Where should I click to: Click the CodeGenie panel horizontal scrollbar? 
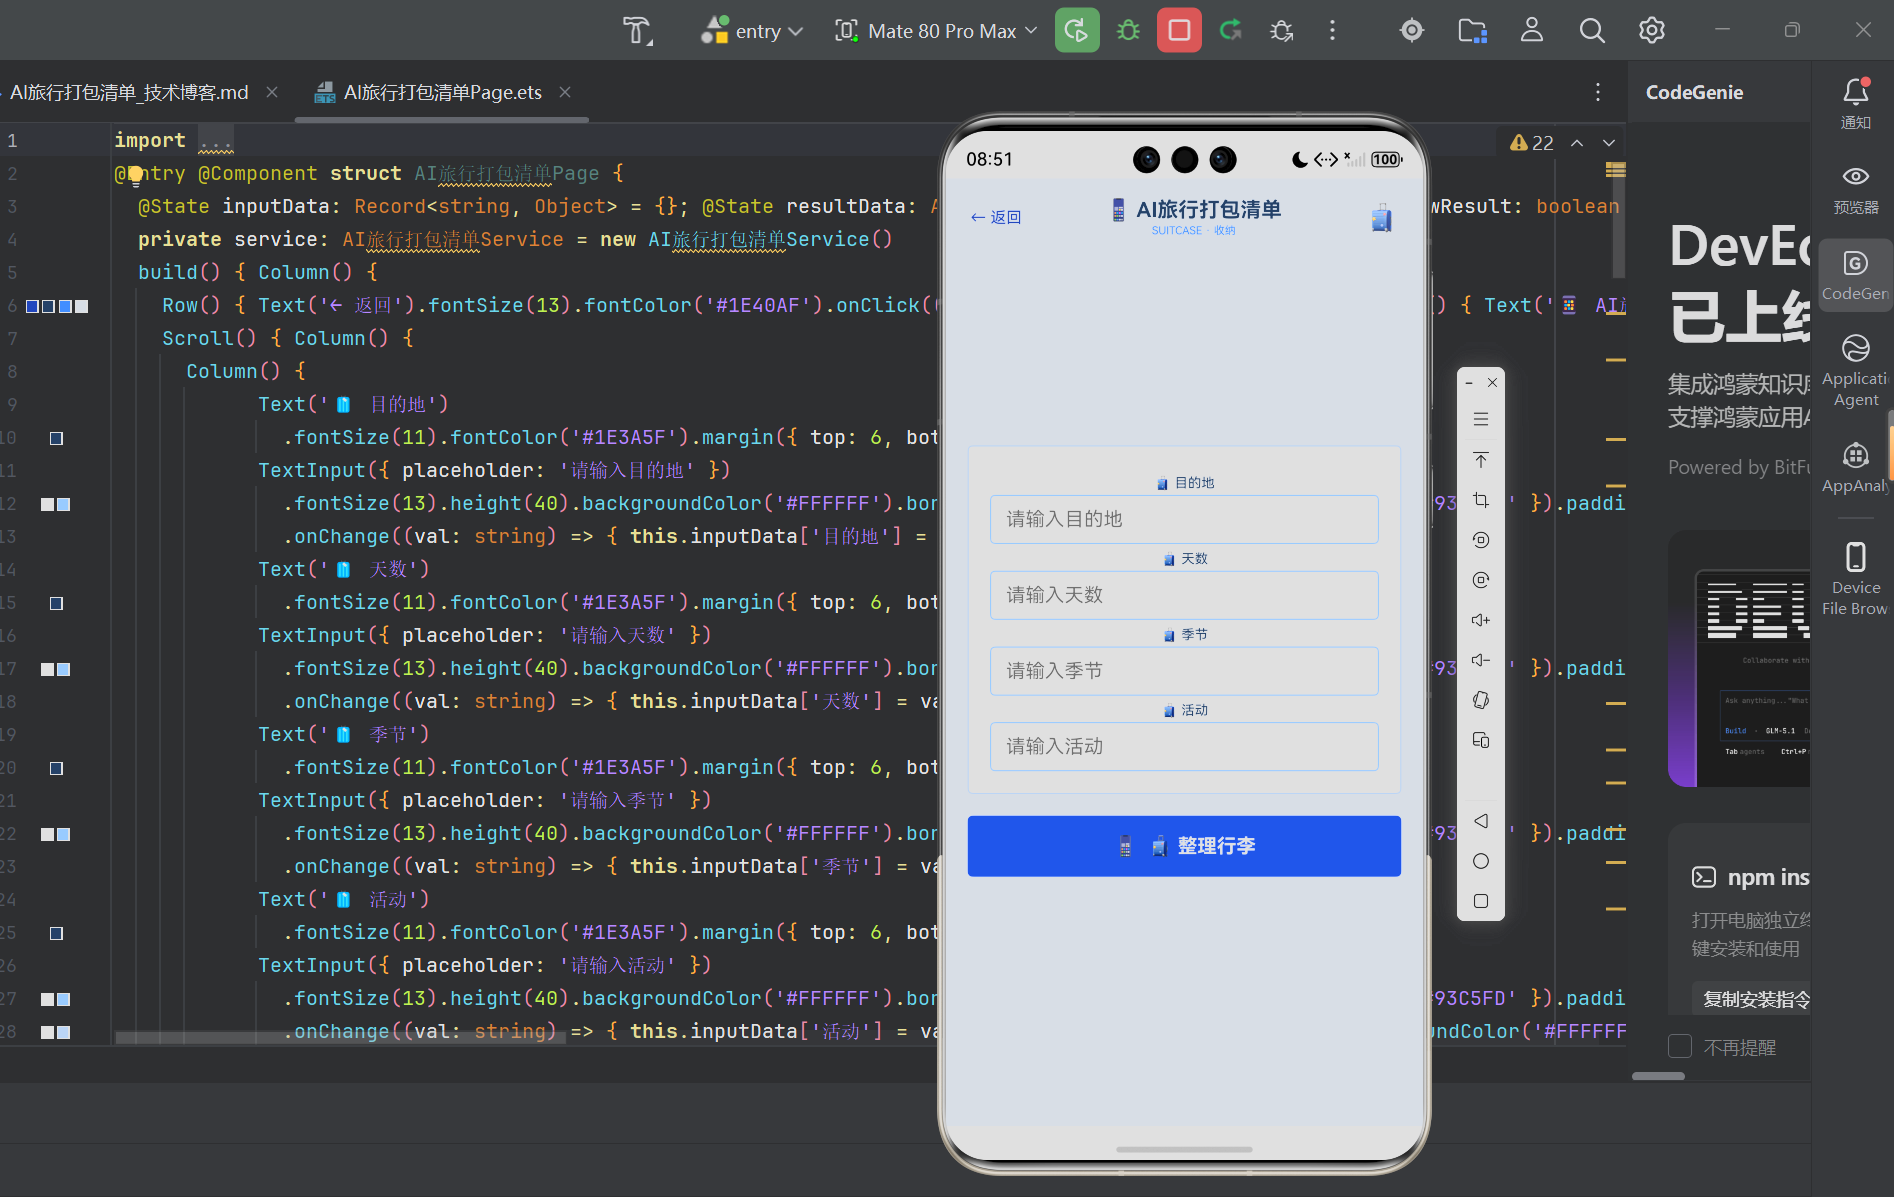[x=1658, y=1076]
